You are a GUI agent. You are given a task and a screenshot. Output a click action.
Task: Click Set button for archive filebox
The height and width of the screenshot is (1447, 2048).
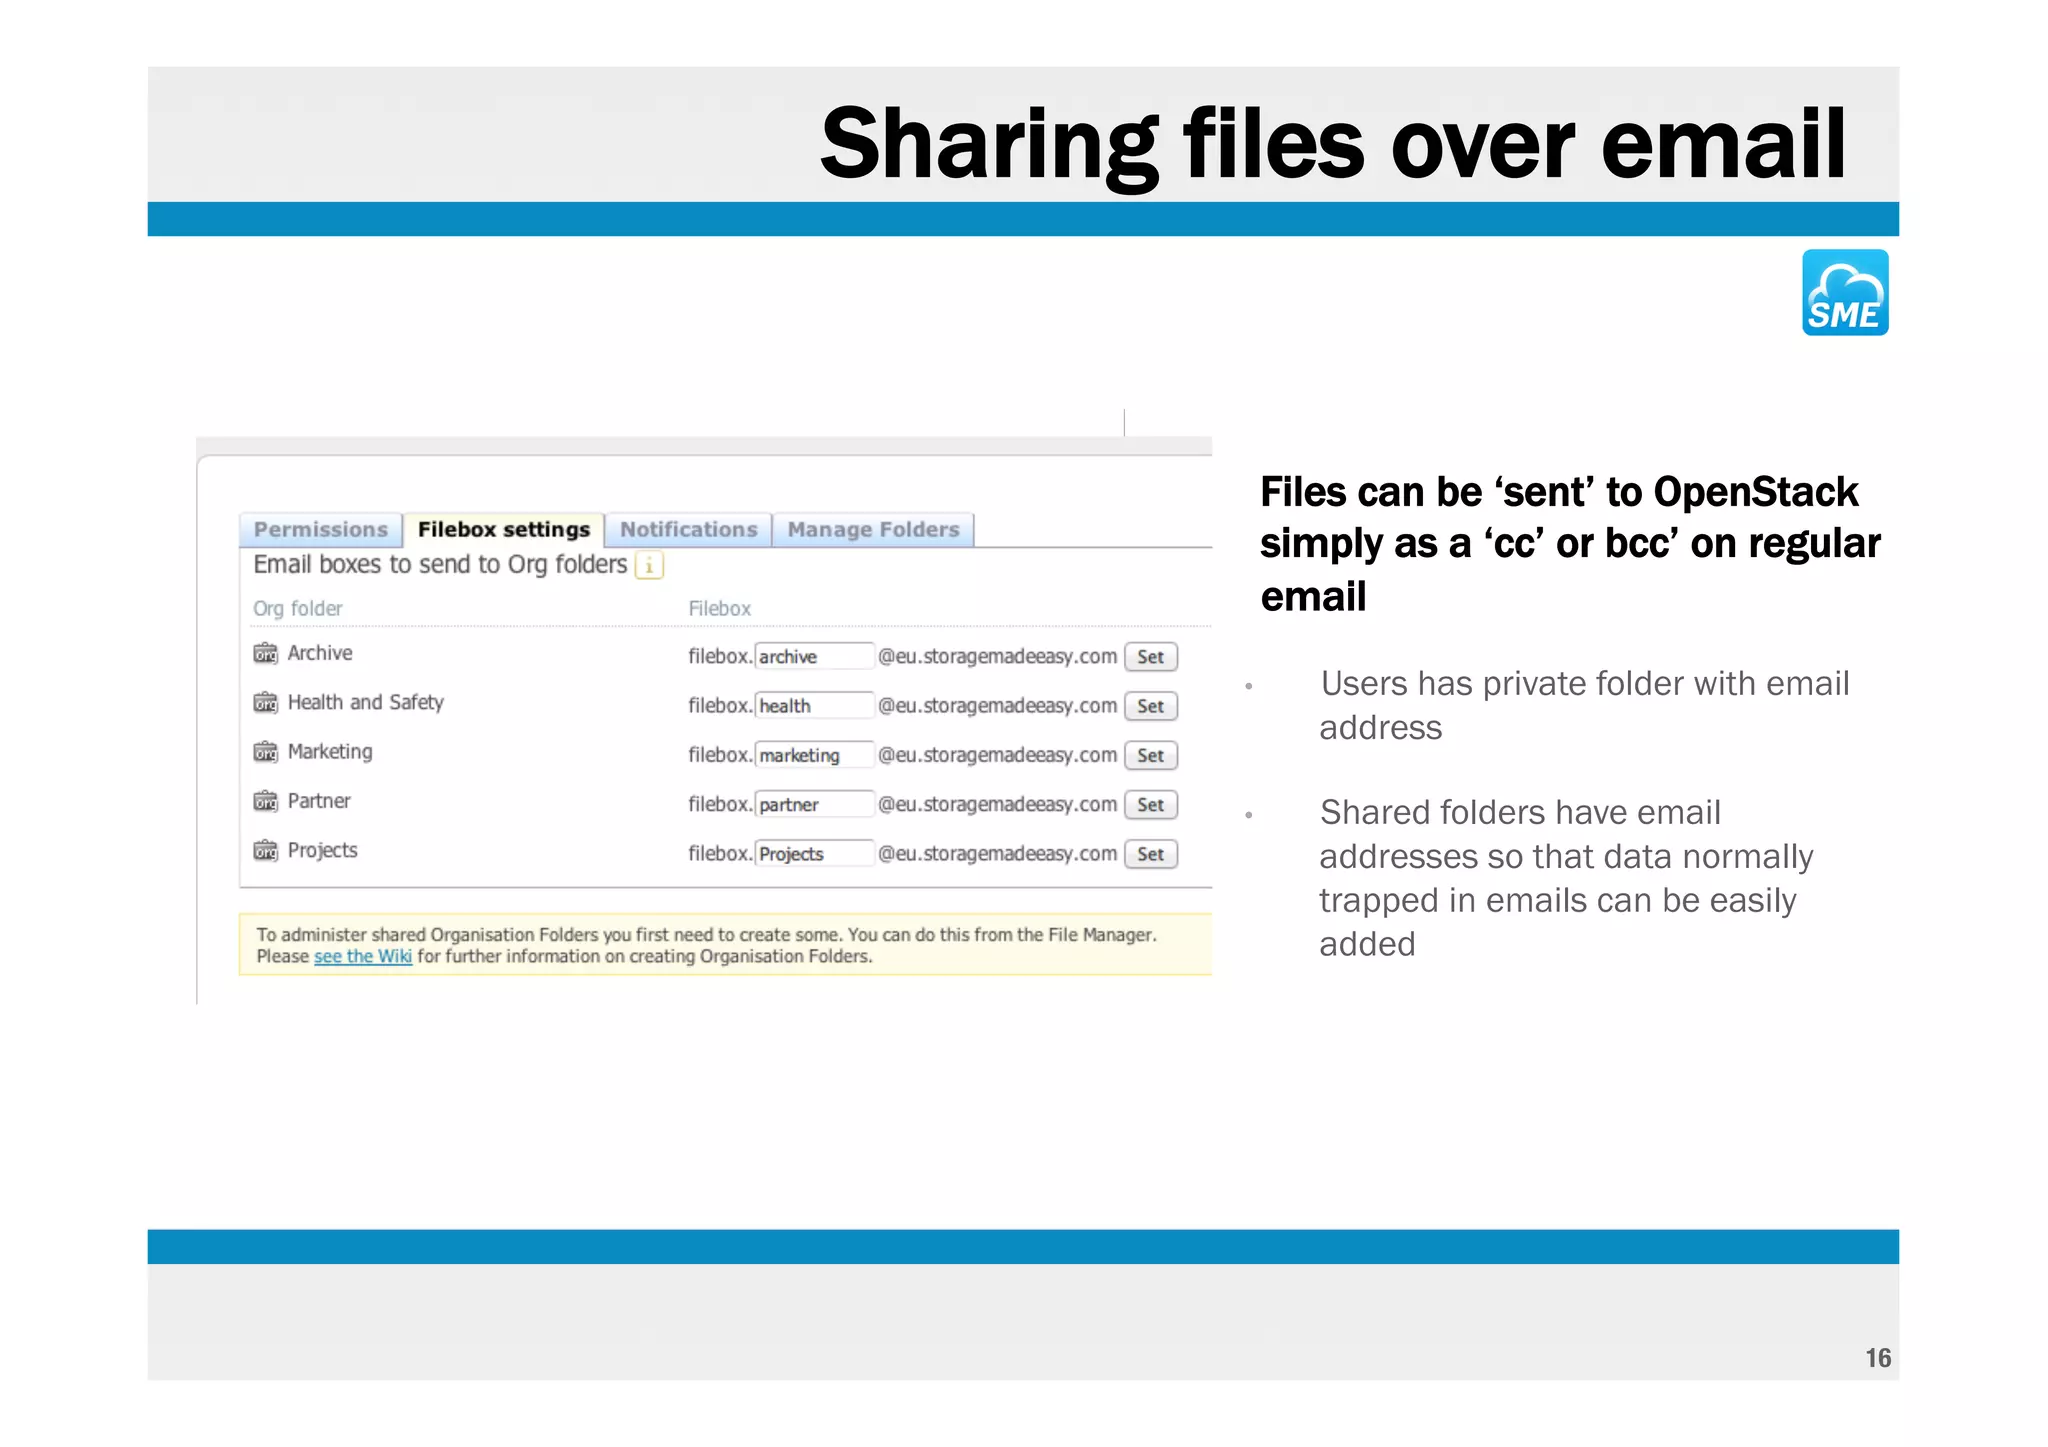tap(1150, 657)
